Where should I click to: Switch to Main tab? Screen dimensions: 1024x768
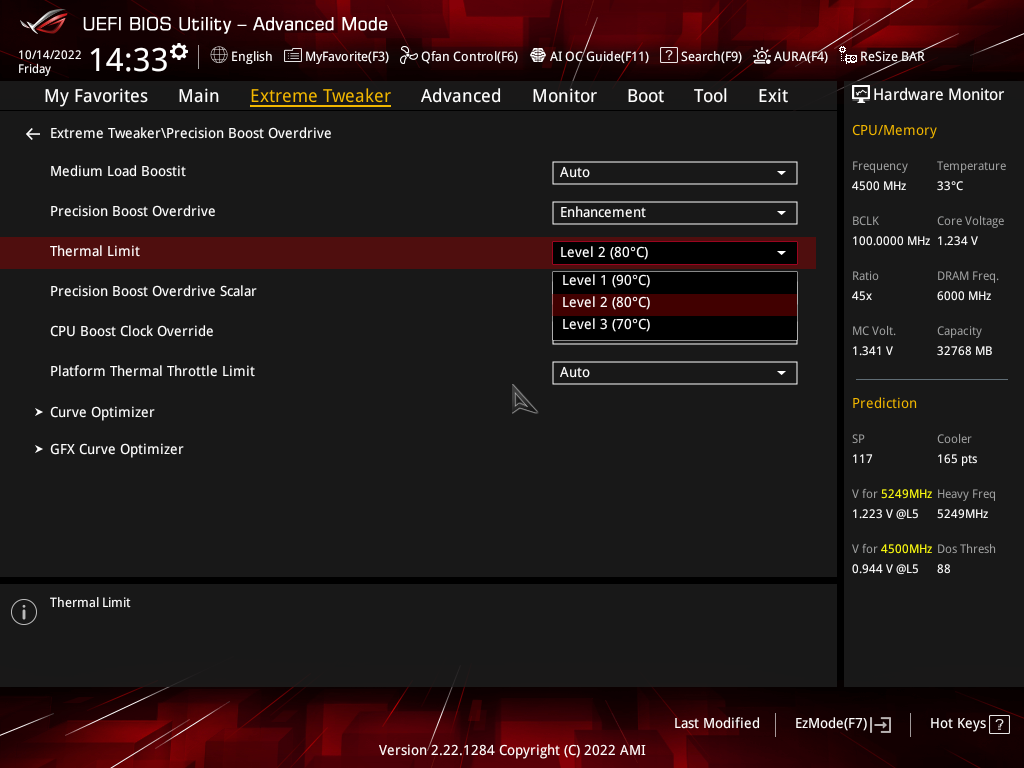199,96
